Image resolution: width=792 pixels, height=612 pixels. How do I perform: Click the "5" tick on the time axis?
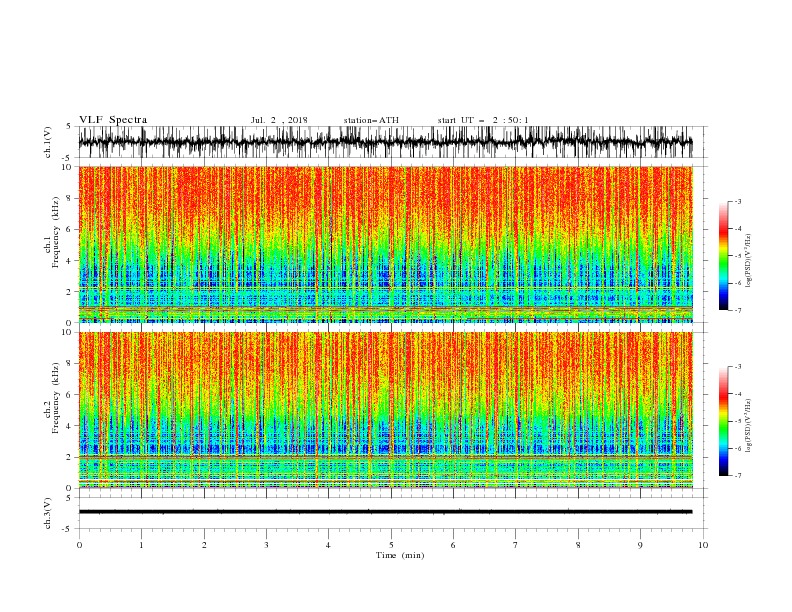click(x=391, y=545)
